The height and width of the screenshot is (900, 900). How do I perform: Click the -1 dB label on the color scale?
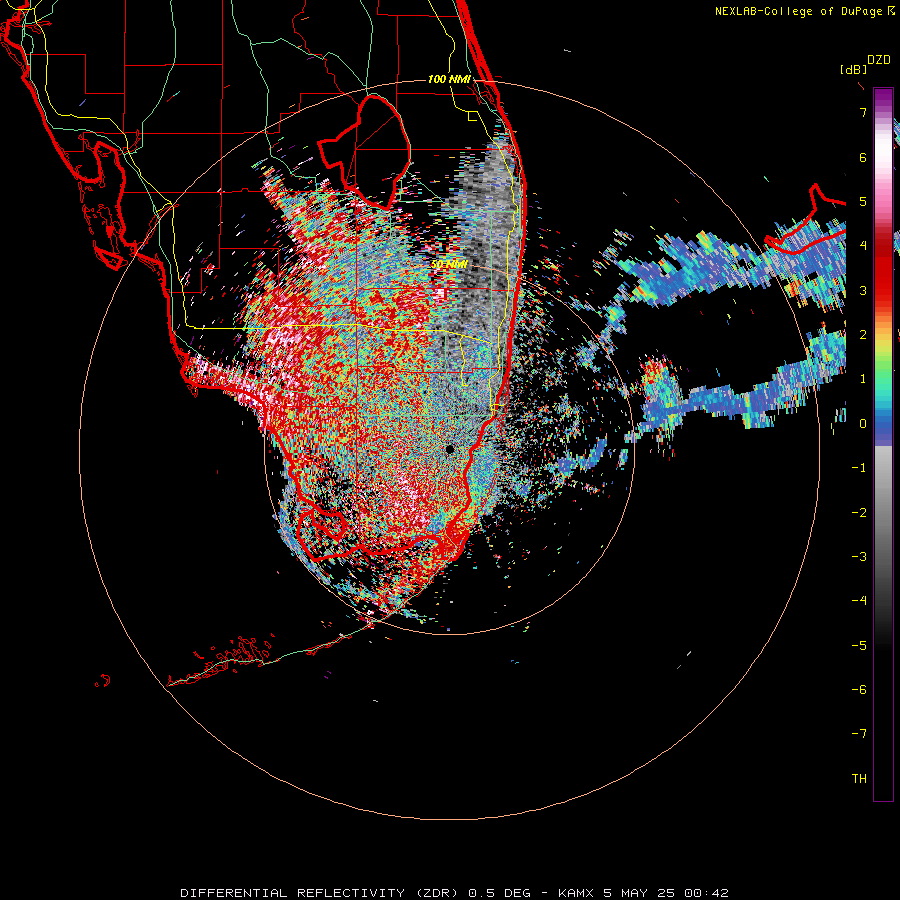tap(859, 468)
